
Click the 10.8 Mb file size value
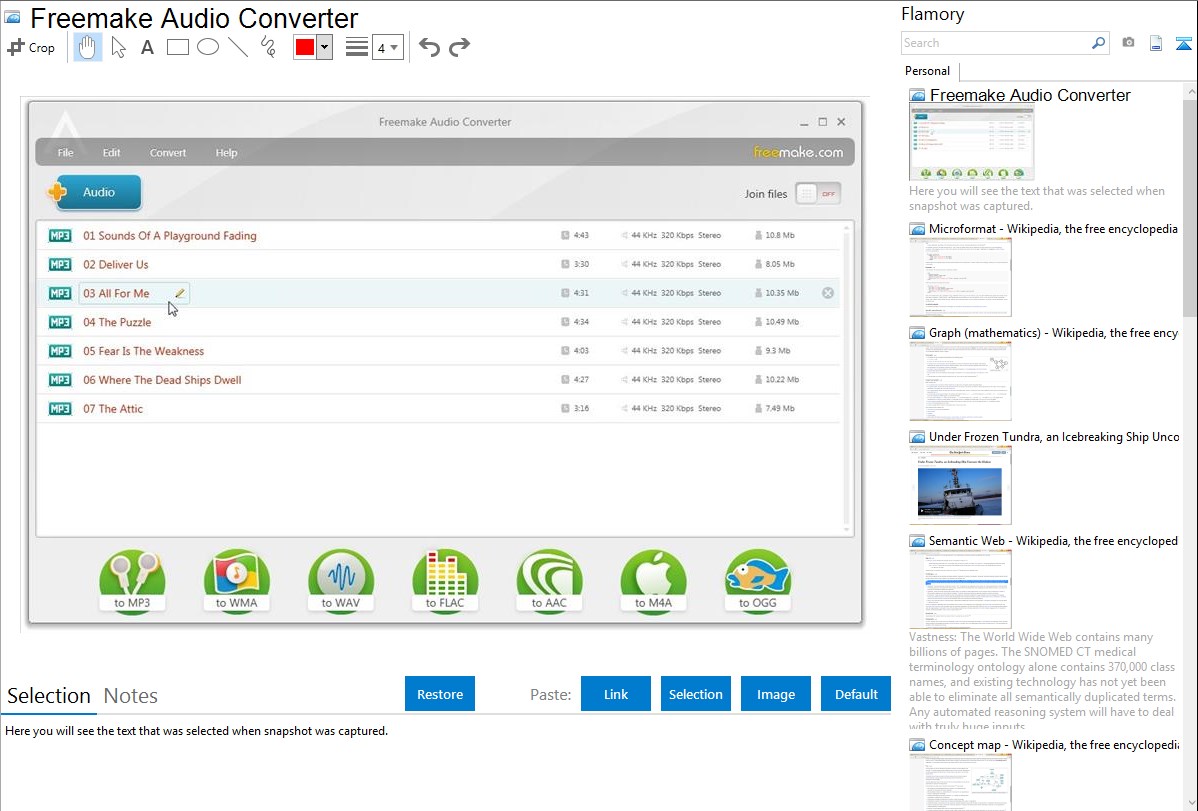779,235
